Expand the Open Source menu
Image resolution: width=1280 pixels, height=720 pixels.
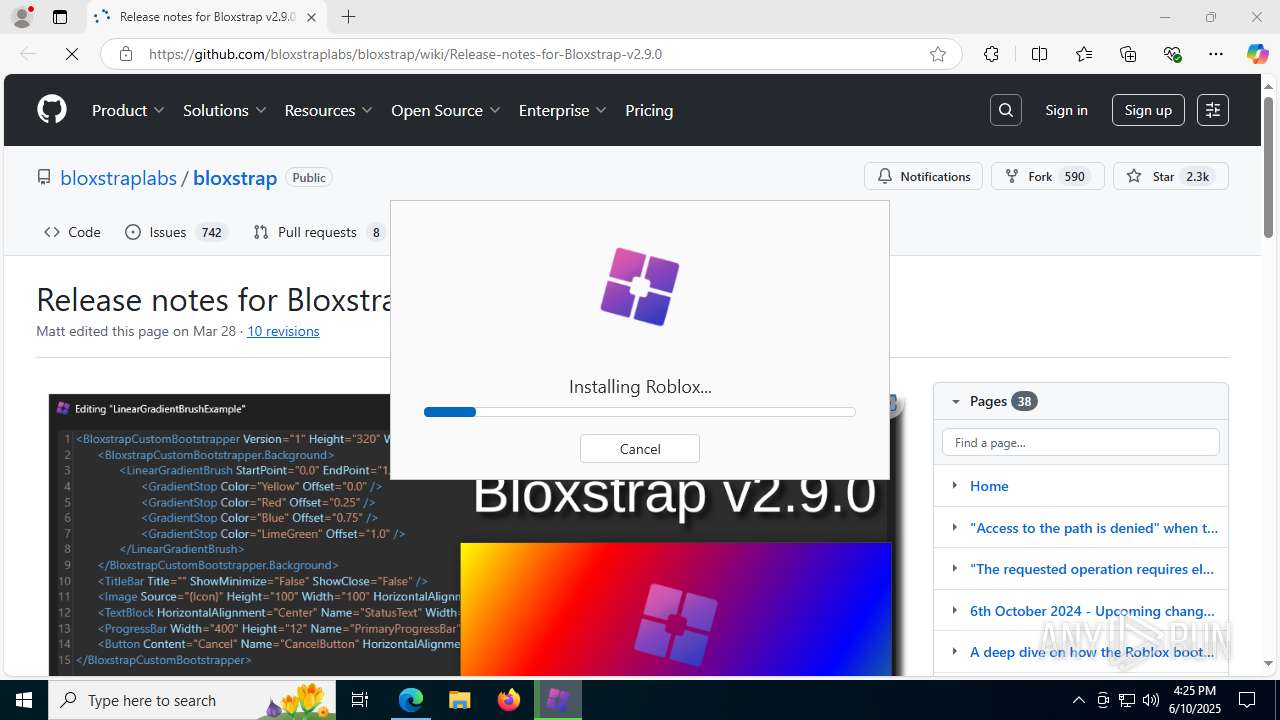446,110
